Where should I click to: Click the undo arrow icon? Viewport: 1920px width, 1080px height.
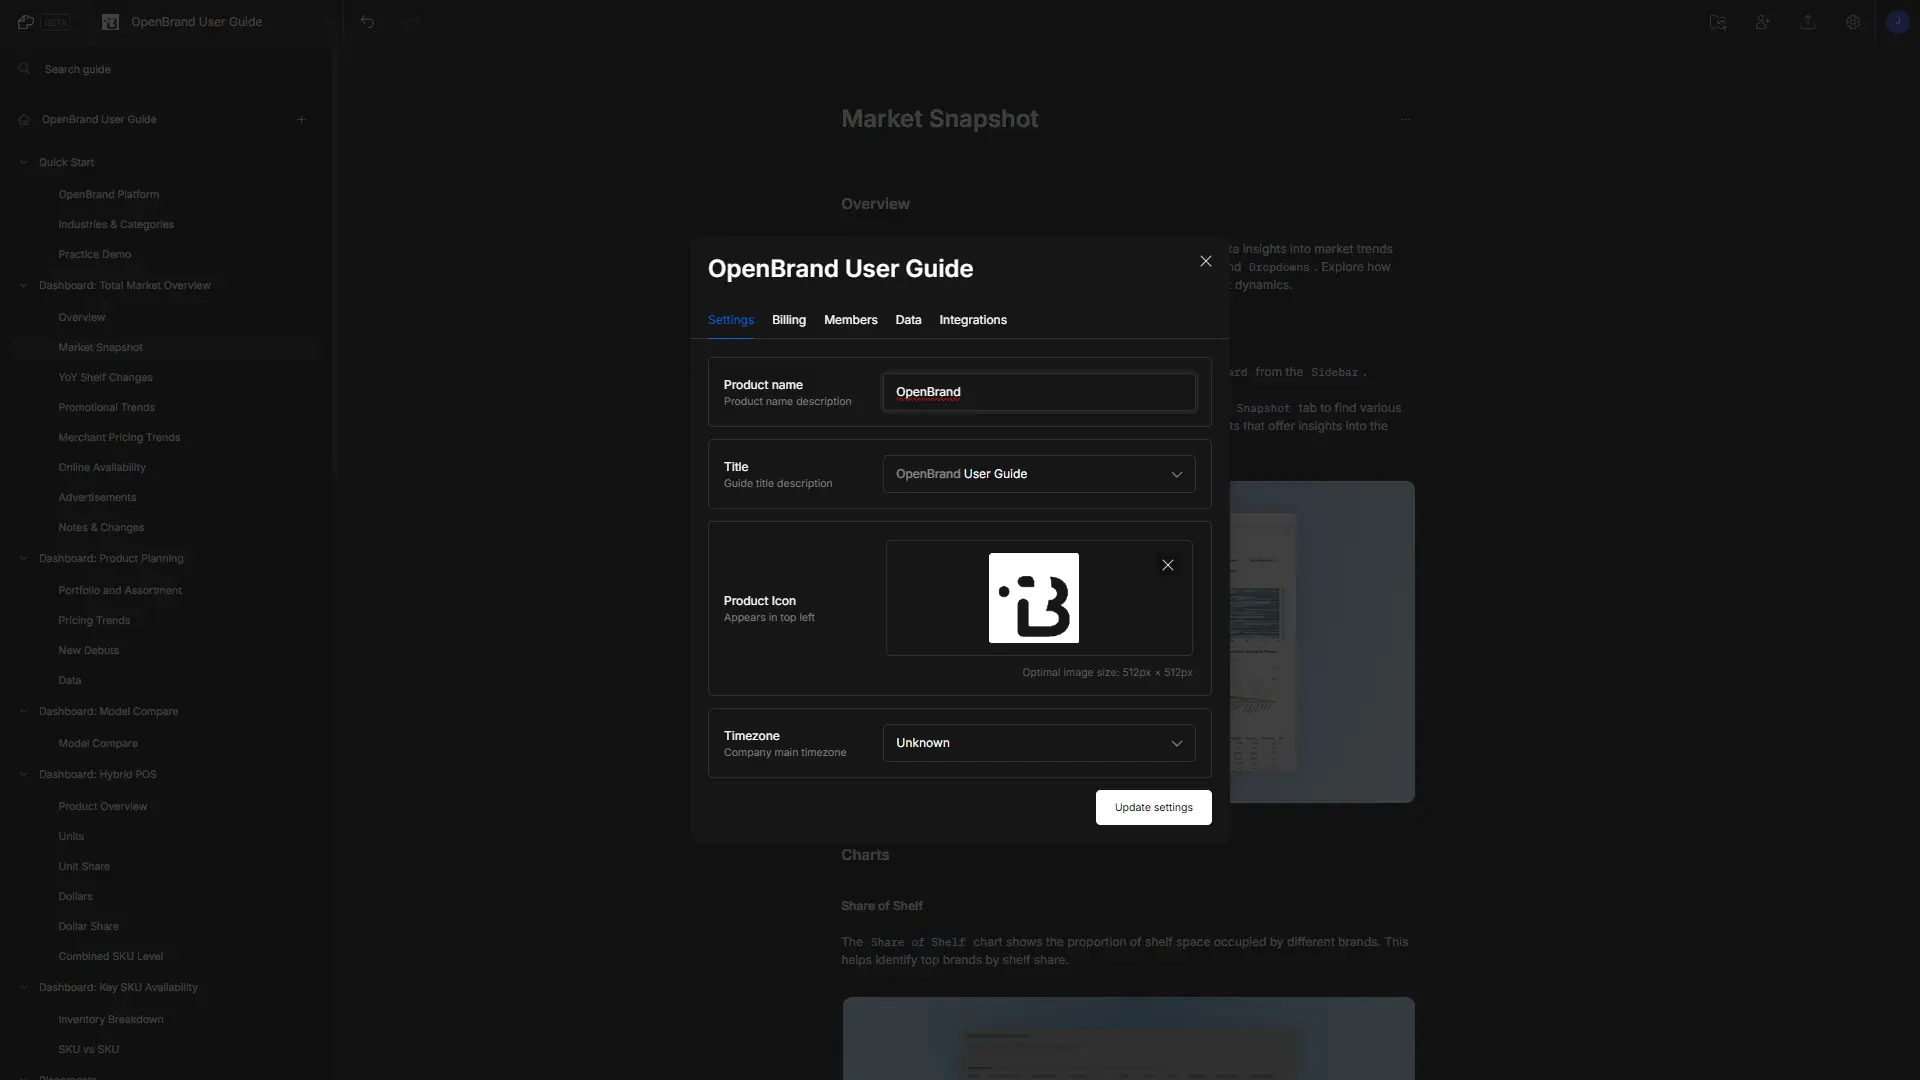coord(367,21)
